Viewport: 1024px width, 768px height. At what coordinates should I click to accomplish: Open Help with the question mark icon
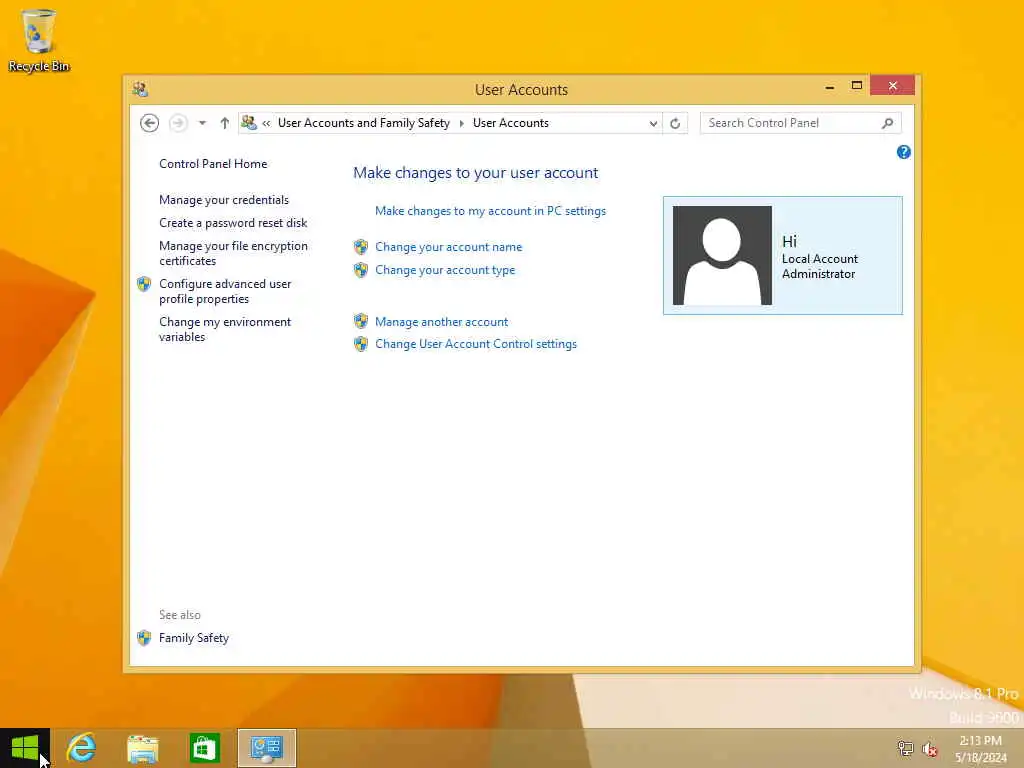[904, 152]
